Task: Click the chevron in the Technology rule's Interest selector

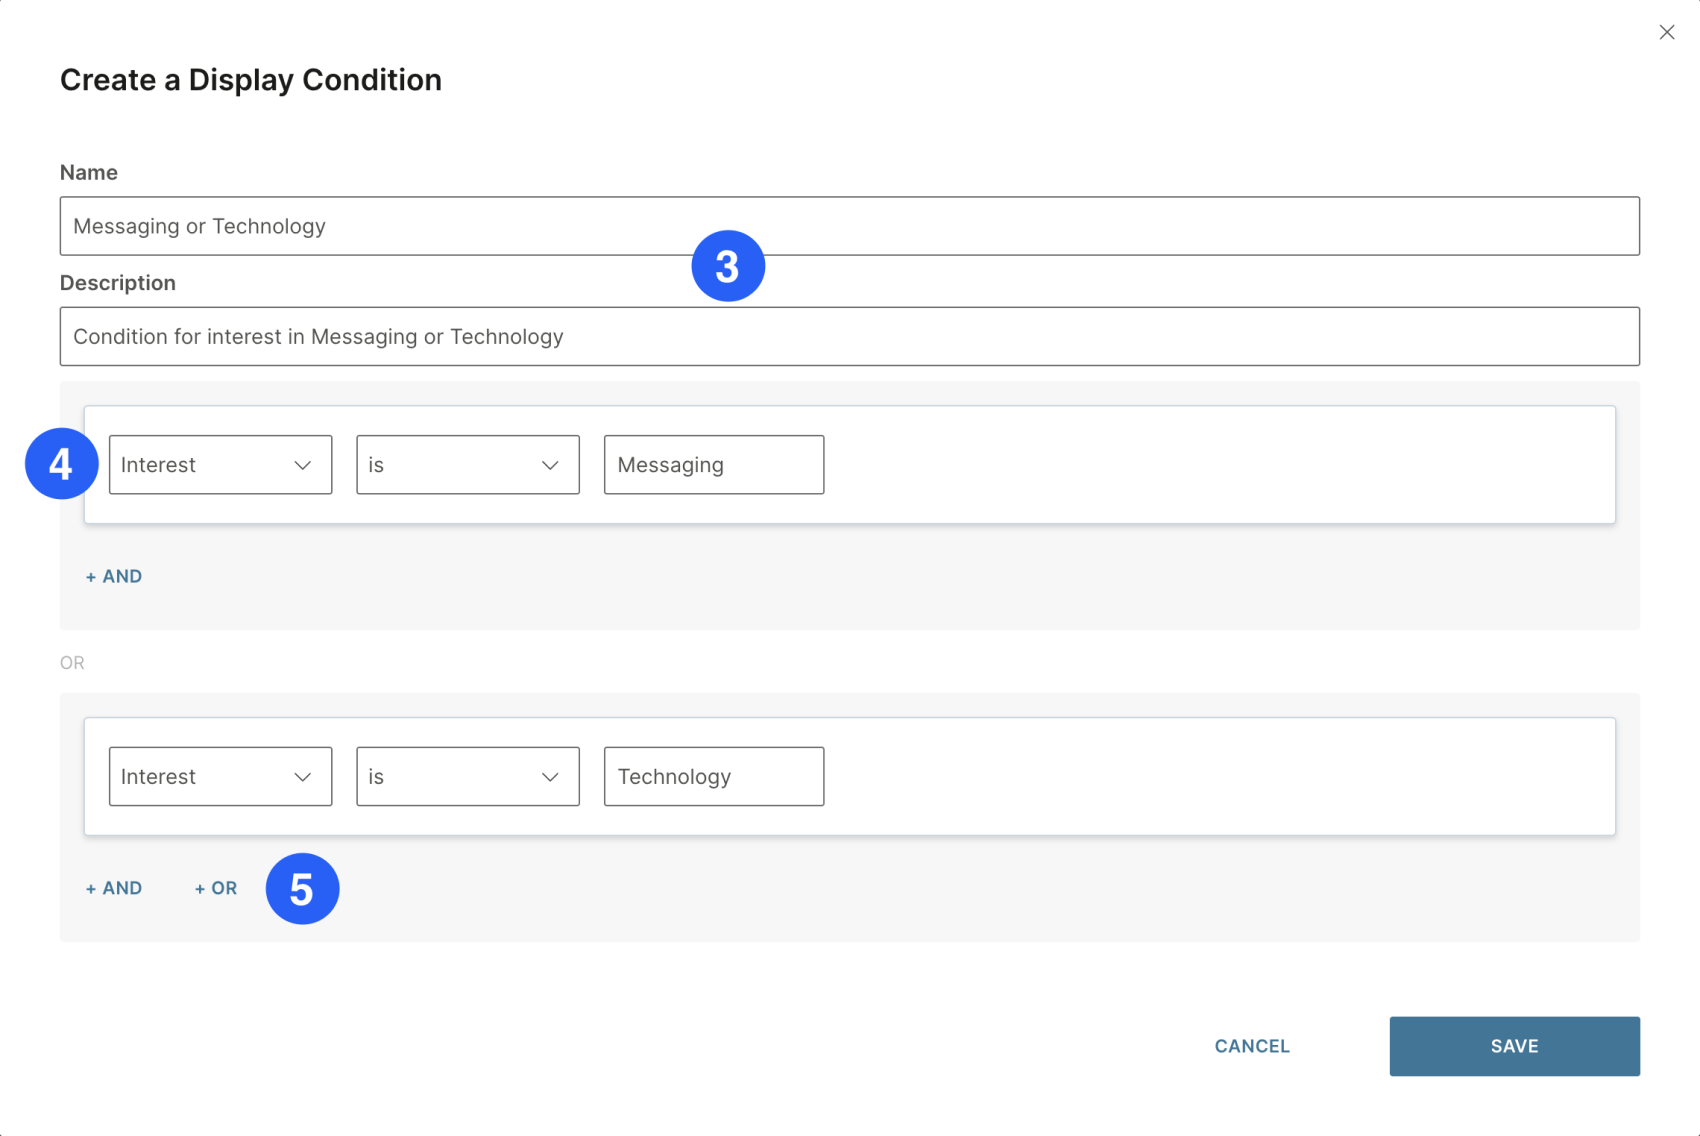Action: (x=305, y=776)
